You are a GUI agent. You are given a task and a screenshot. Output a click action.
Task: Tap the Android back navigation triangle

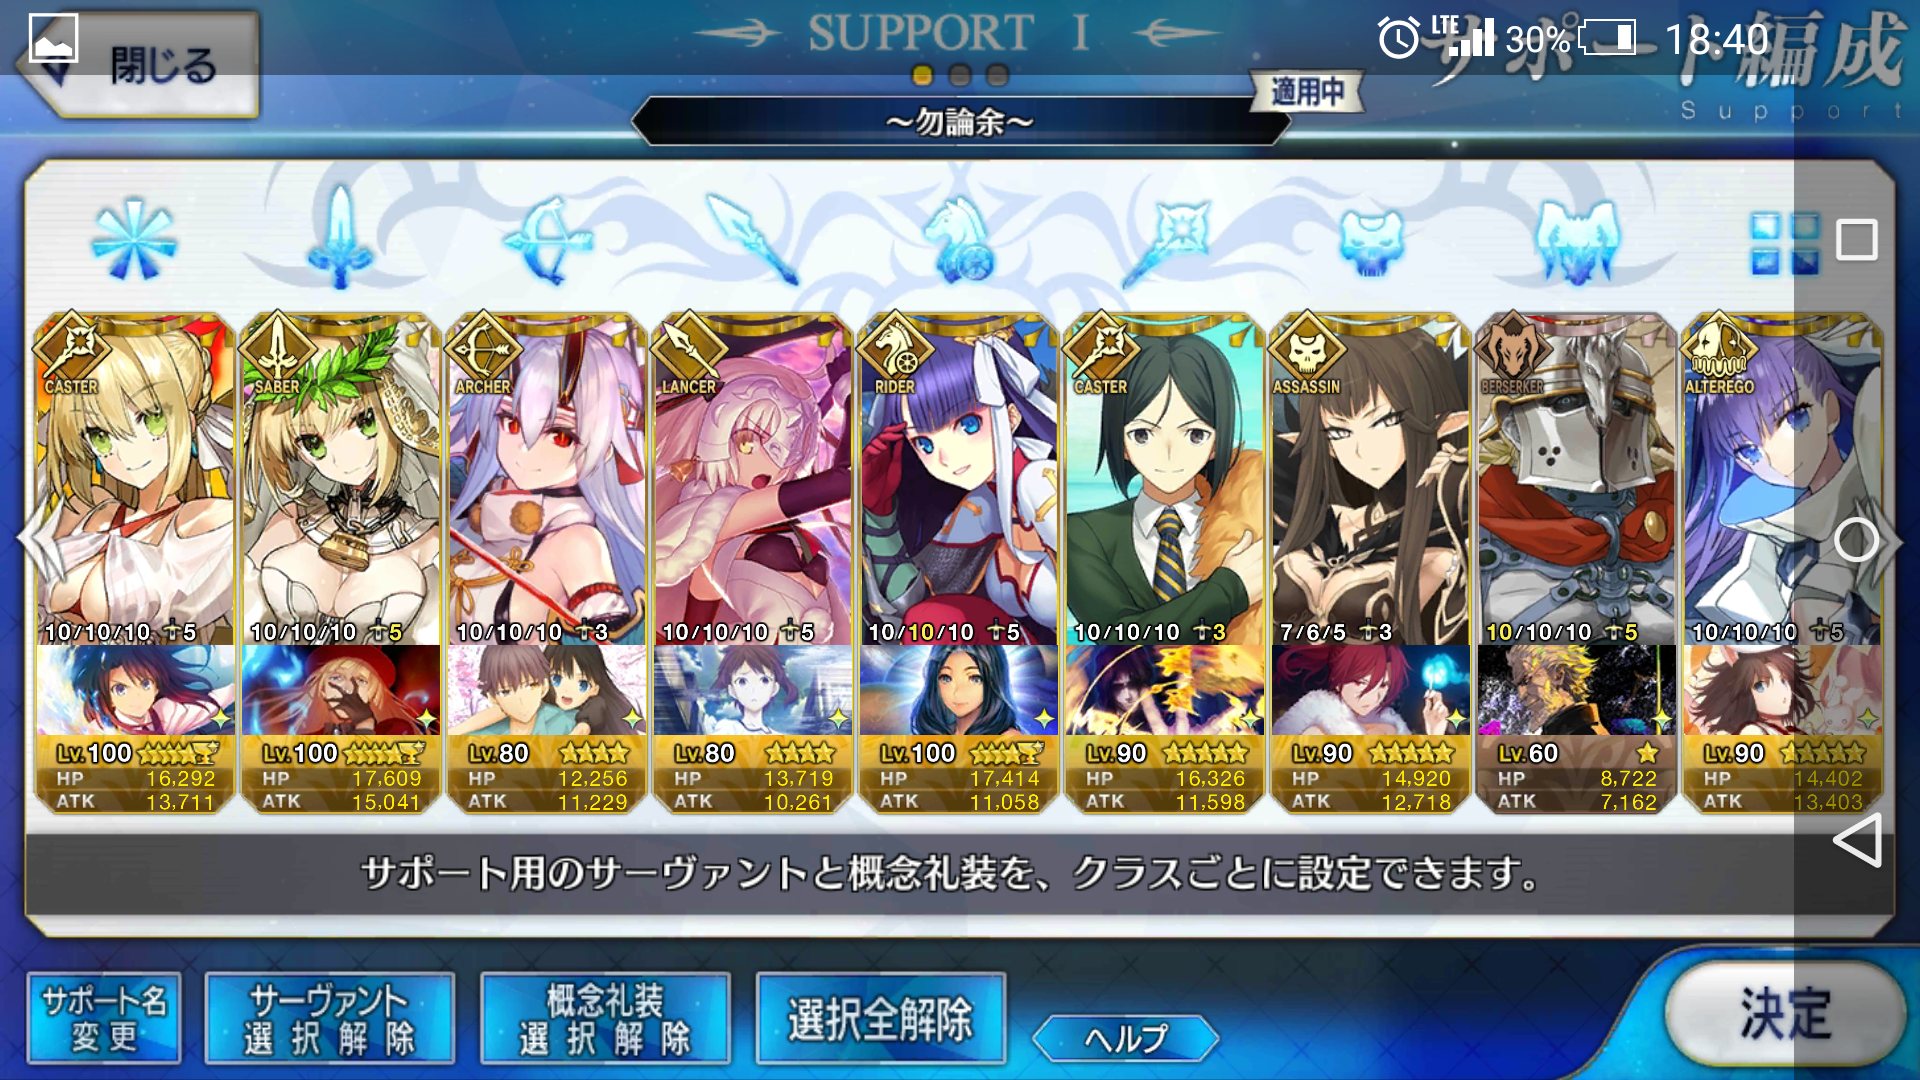(x=1857, y=840)
